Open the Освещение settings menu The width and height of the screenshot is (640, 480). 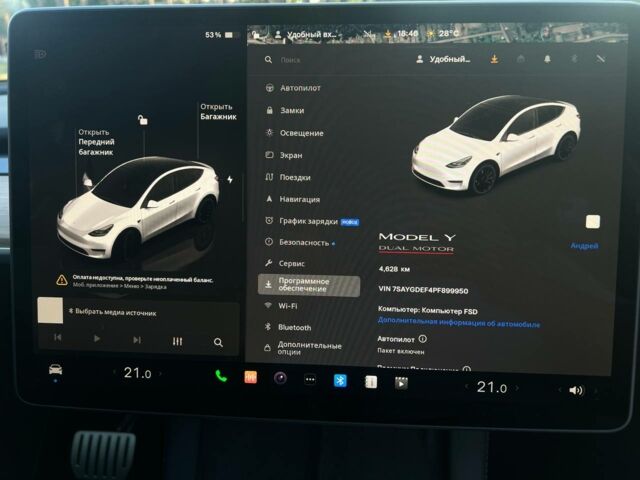(294, 133)
